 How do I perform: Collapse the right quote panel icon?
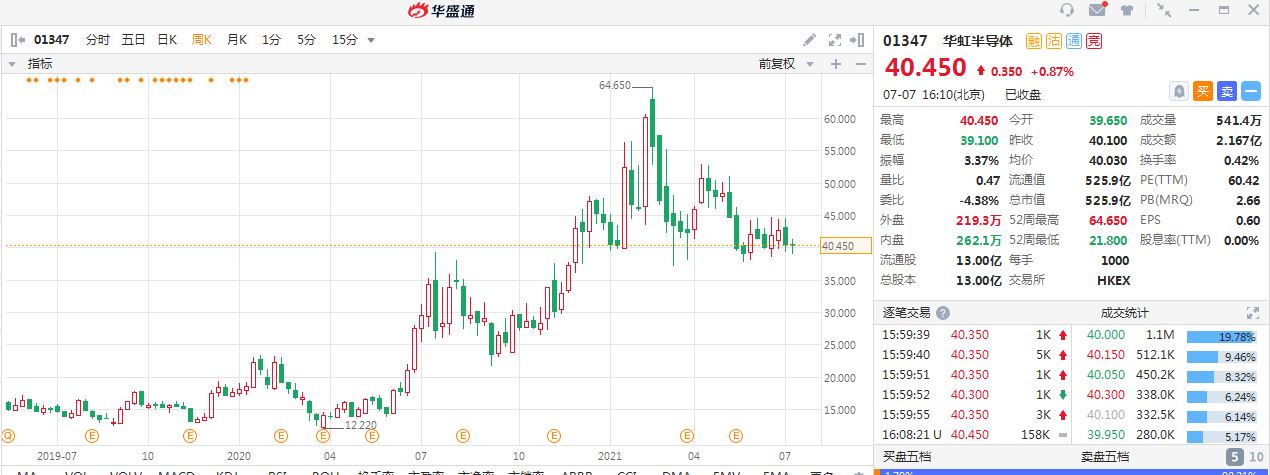[x=857, y=40]
